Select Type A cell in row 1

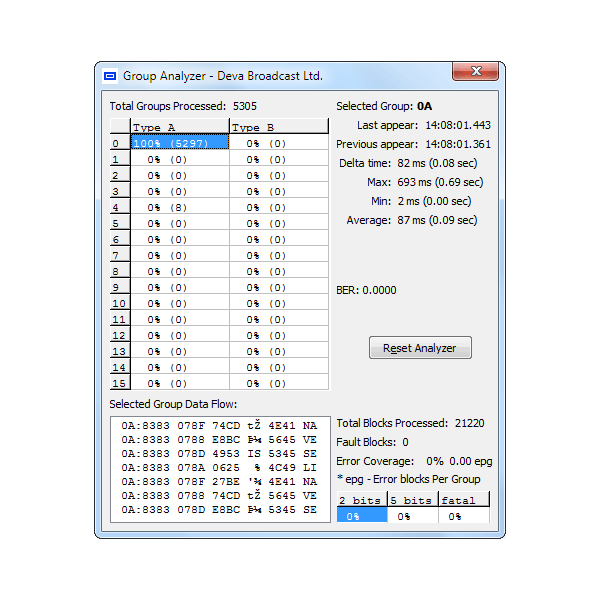180,159
